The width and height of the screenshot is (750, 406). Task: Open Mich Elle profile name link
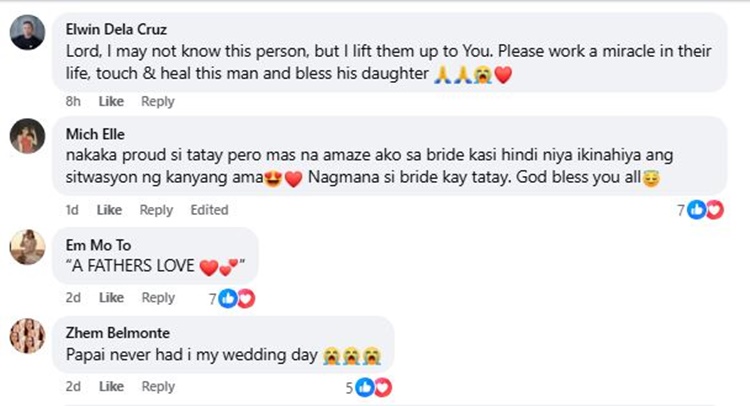[94, 132]
